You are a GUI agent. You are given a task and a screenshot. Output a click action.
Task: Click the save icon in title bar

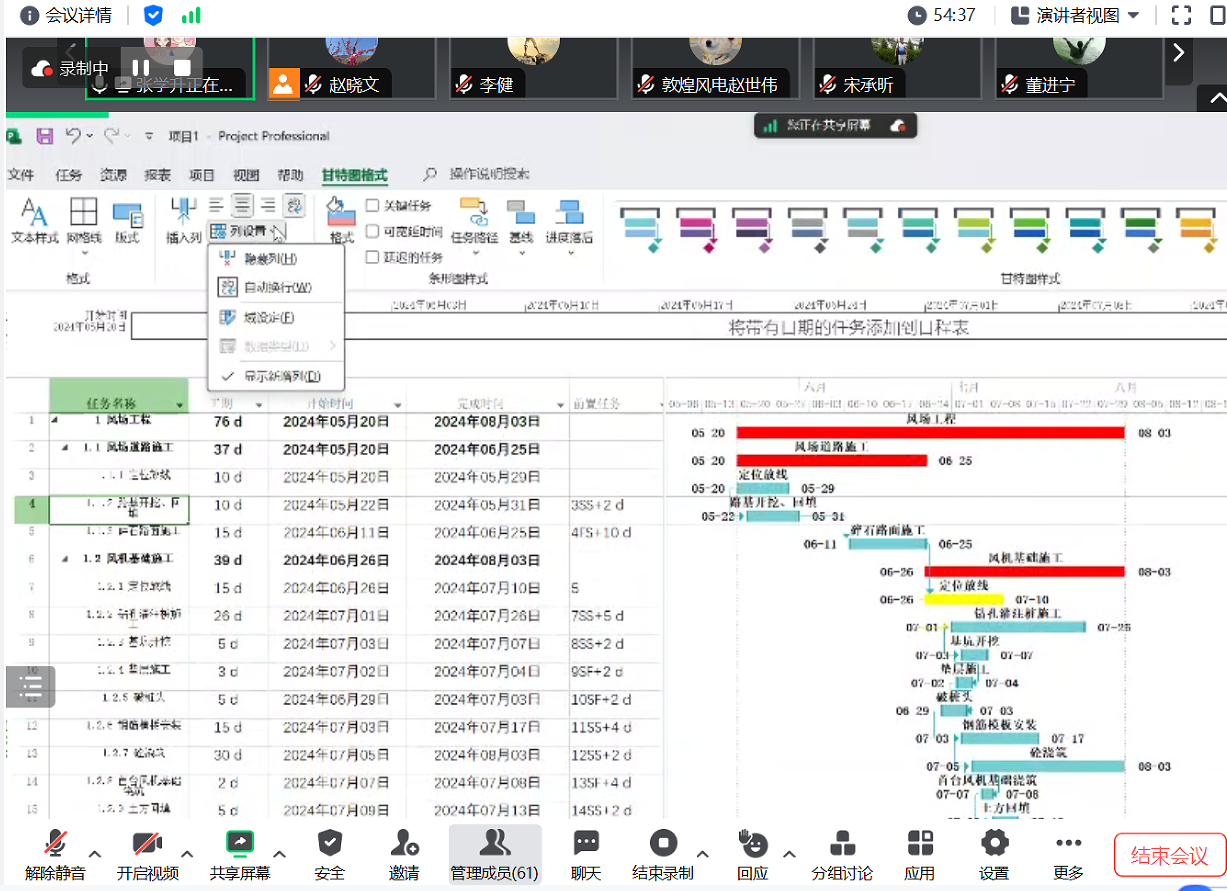45,136
